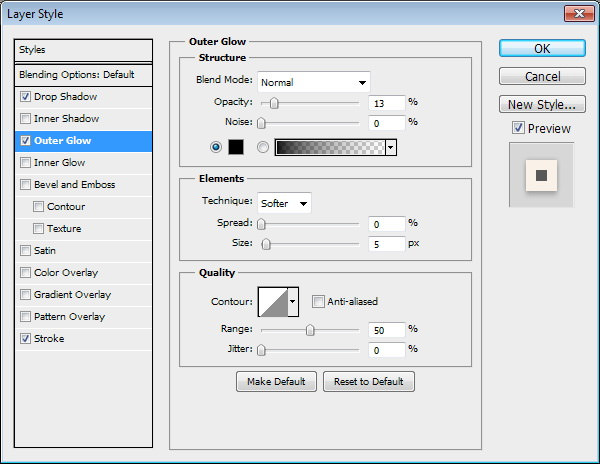Enable the Inner Shadow checkbox

[25, 119]
